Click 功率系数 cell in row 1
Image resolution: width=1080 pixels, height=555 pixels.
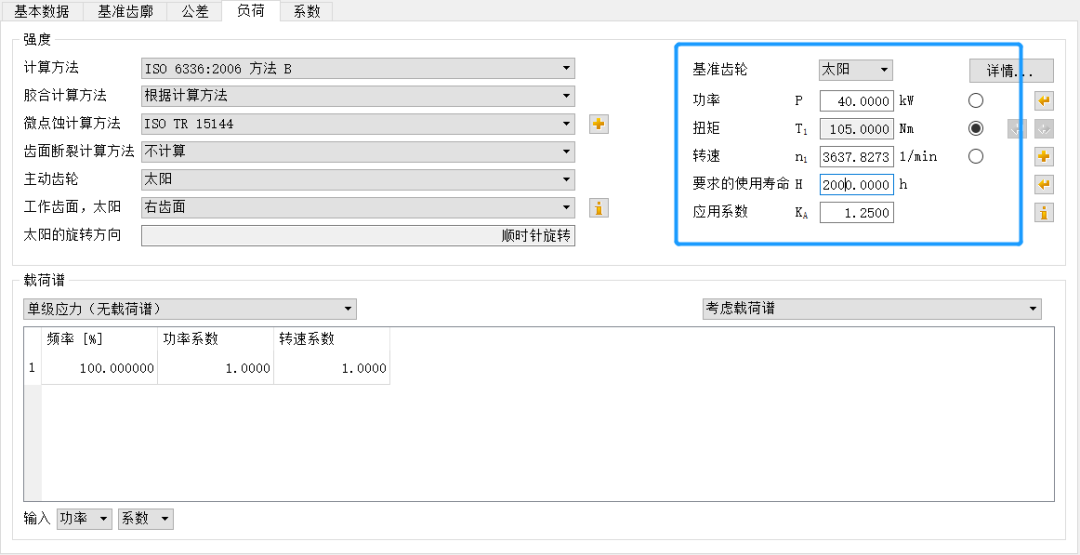[216, 368]
